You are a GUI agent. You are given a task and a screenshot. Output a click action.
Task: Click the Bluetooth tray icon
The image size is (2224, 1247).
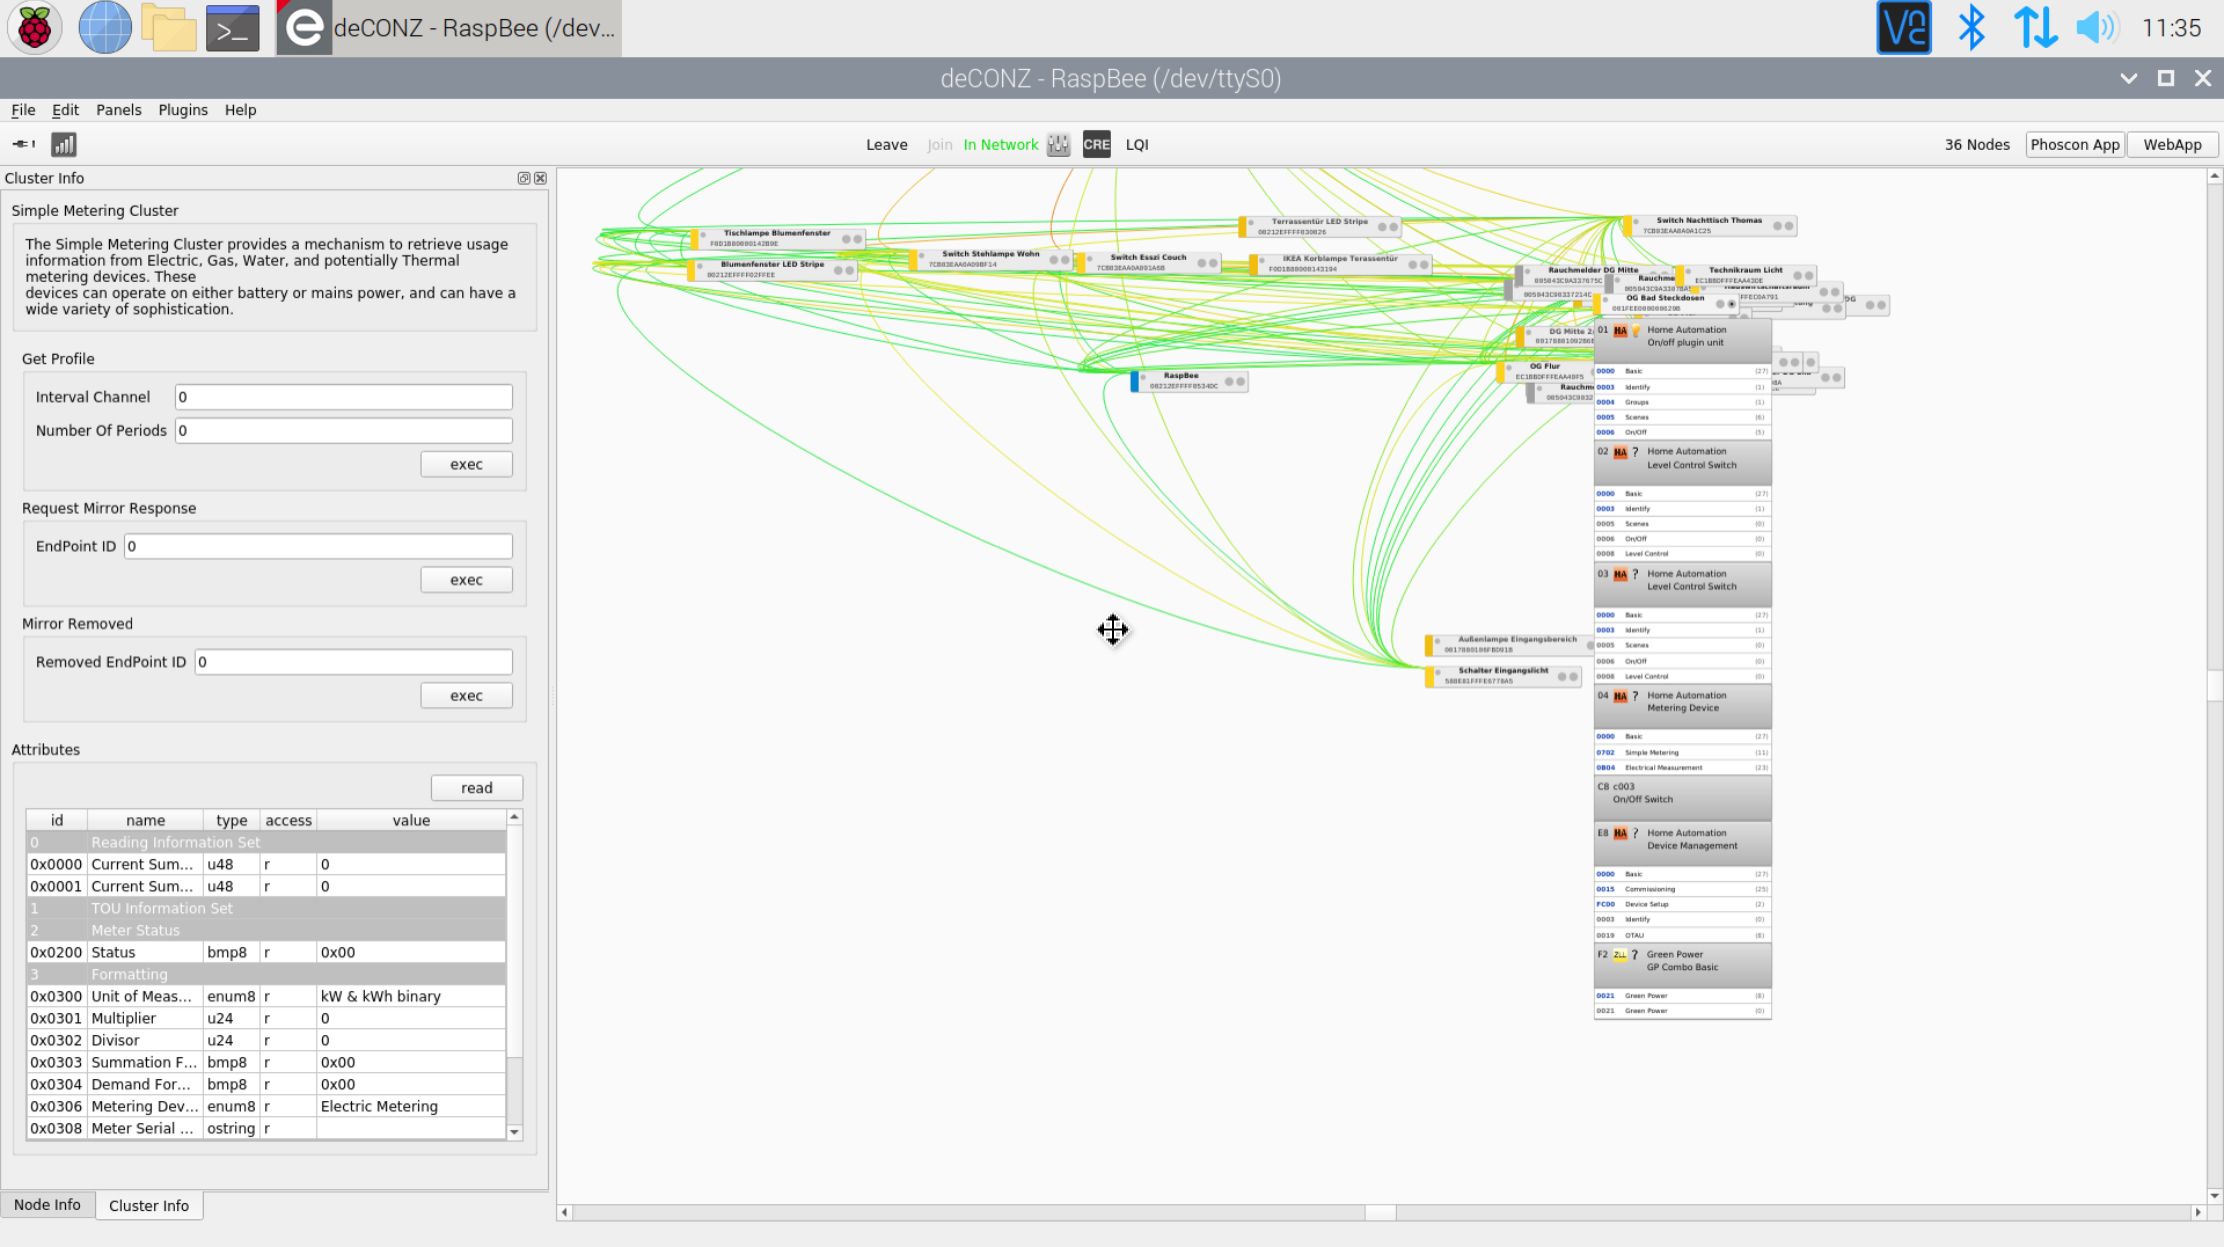coord(1971,28)
